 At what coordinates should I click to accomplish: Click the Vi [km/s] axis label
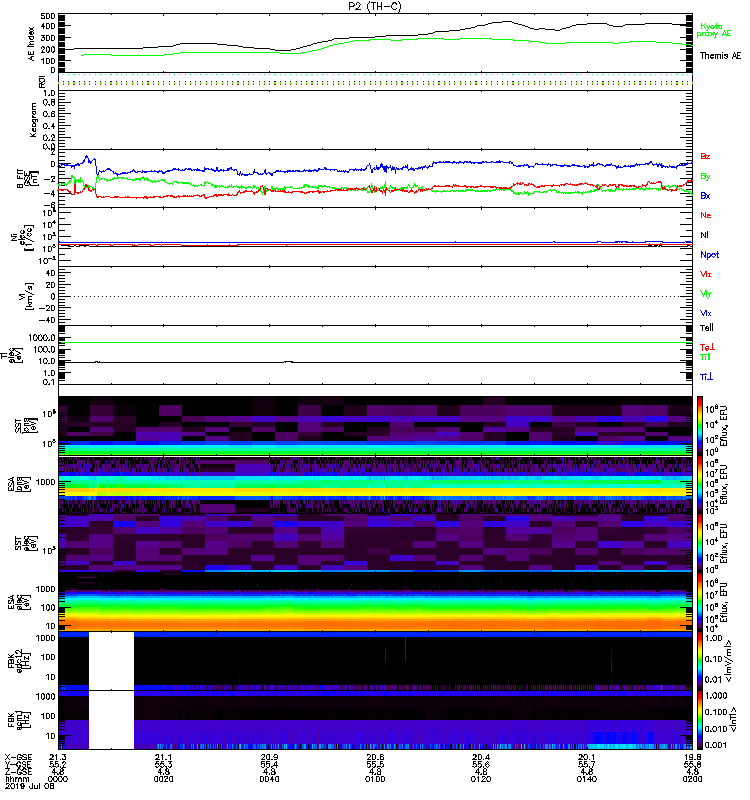26,296
